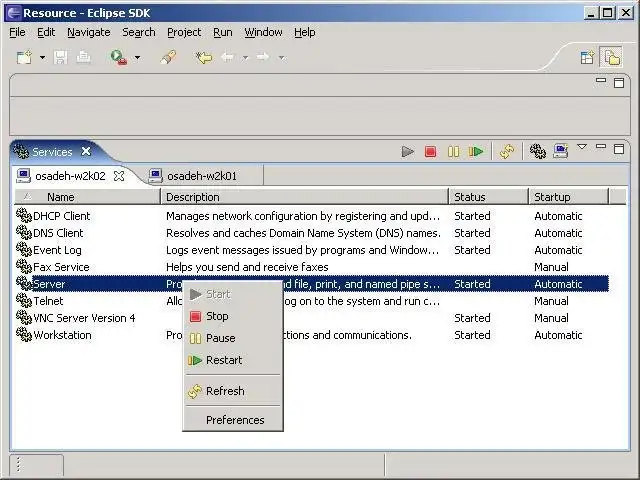Sort by the Status column header
Image resolution: width=640 pixels, height=480 pixels.
tap(489, 197)
